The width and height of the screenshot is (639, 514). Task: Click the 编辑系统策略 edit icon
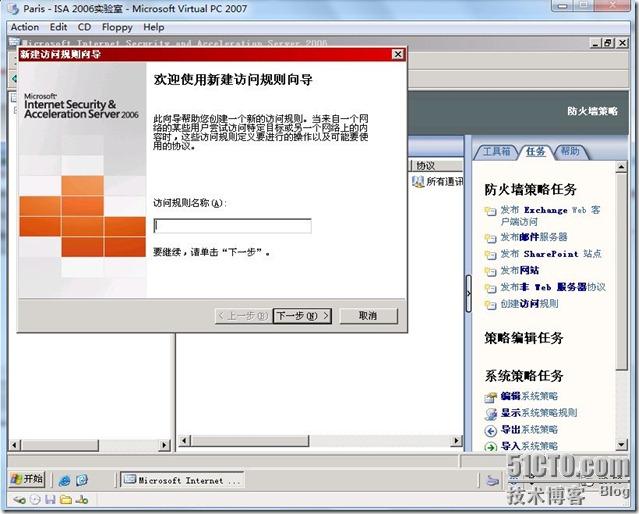click(x=490, y=397)
